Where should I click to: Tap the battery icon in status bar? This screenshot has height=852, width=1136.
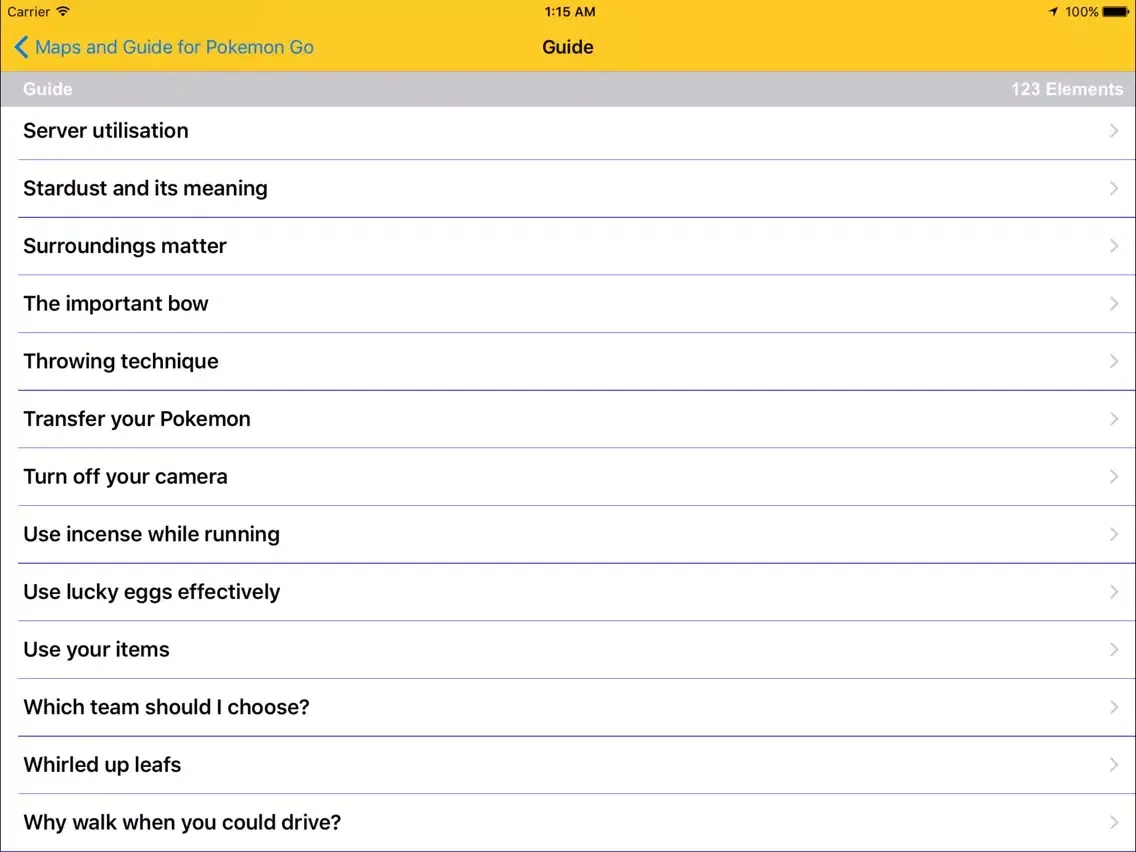click(x=1115, y=12)
